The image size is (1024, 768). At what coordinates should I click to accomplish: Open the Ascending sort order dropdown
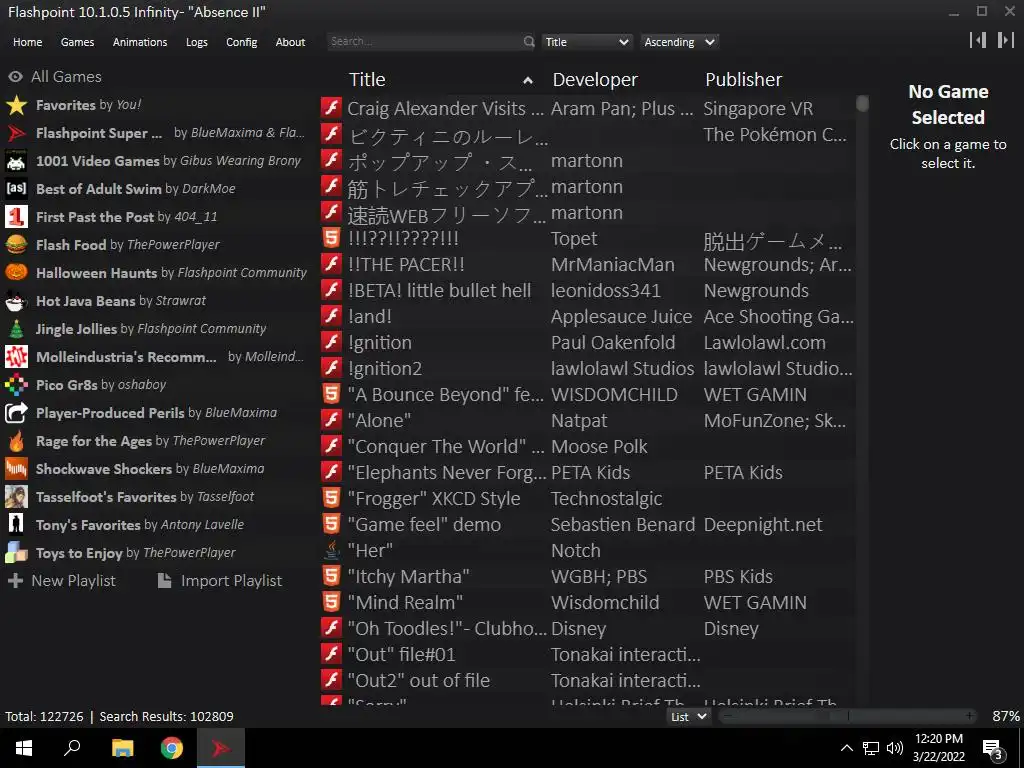(x=679, y=42)
